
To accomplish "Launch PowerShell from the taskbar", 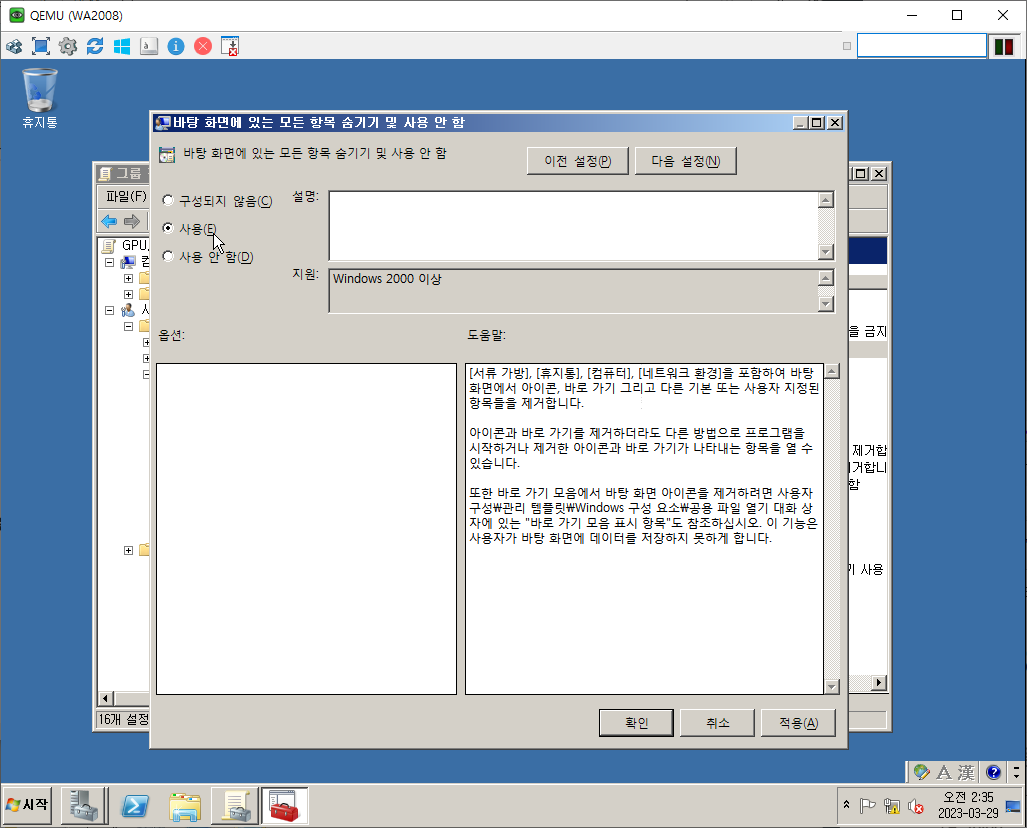I will (x=135, y=806).
